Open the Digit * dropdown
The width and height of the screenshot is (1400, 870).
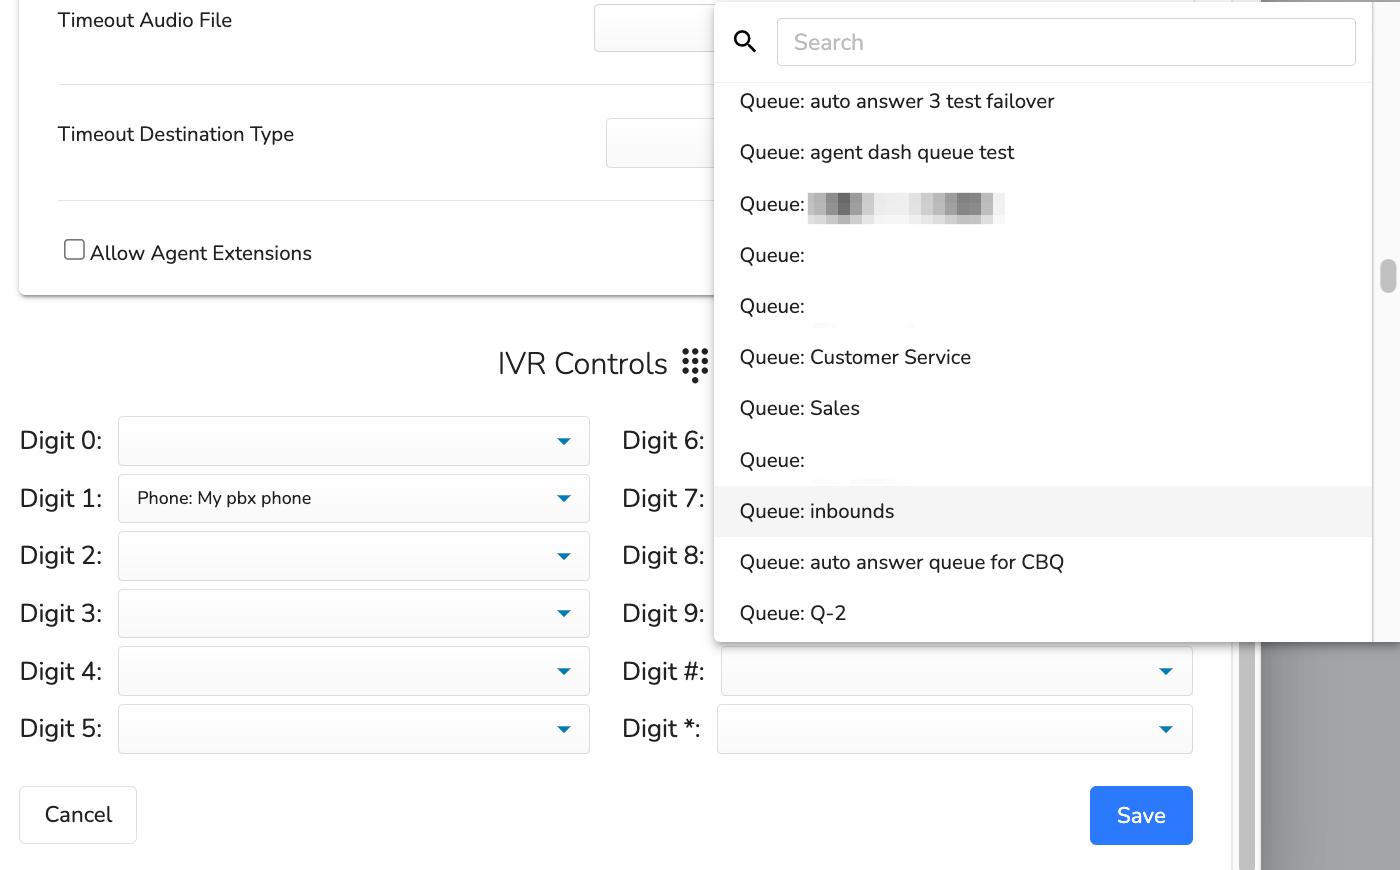click(955, 729)
